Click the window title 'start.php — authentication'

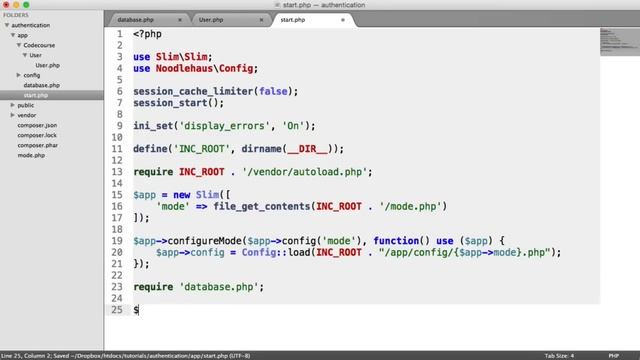324,5
